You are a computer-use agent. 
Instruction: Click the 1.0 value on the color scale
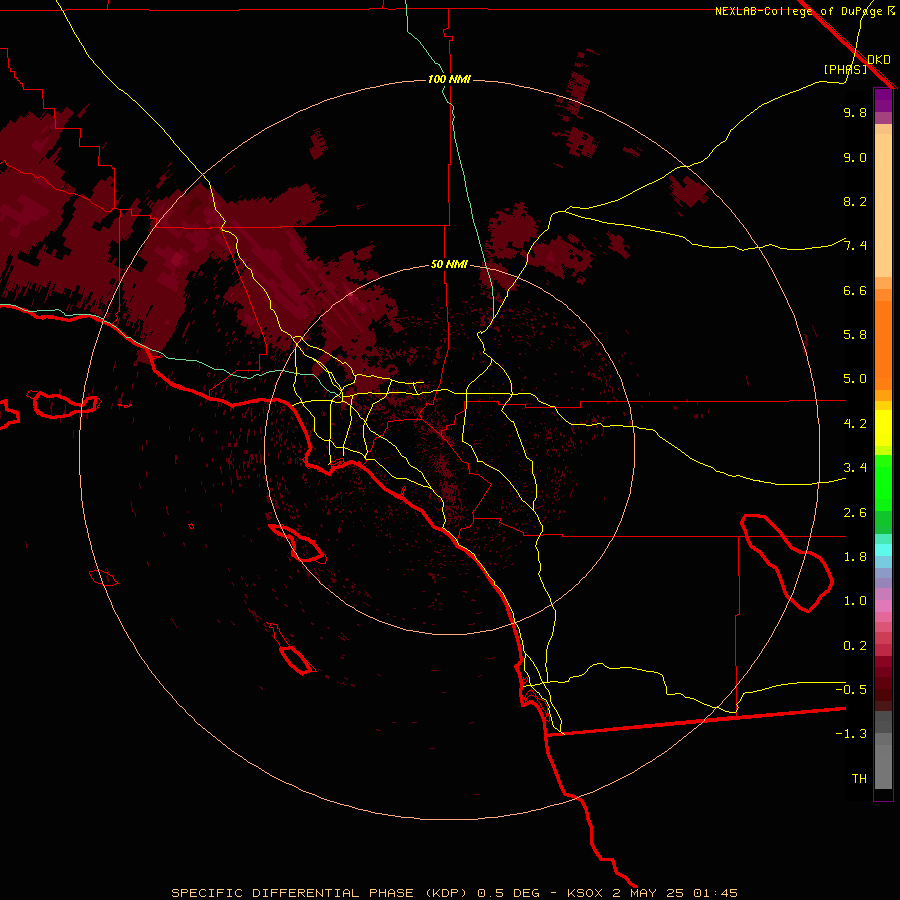coord(855,601)
